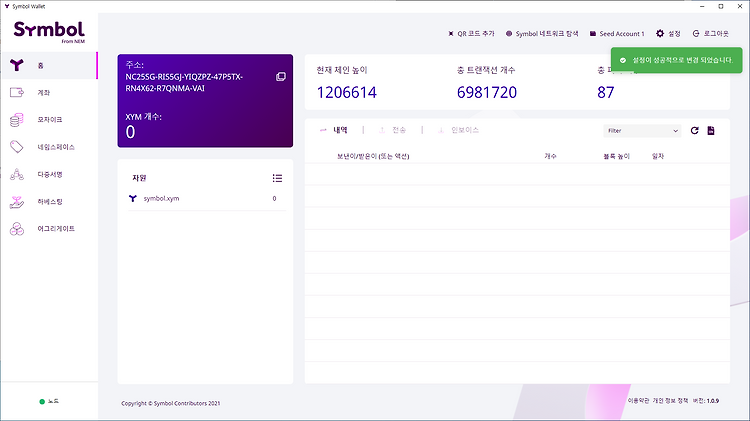750x421 pixels.
Task: Click the value 87 in stats
Action: (x=606, y=92)
